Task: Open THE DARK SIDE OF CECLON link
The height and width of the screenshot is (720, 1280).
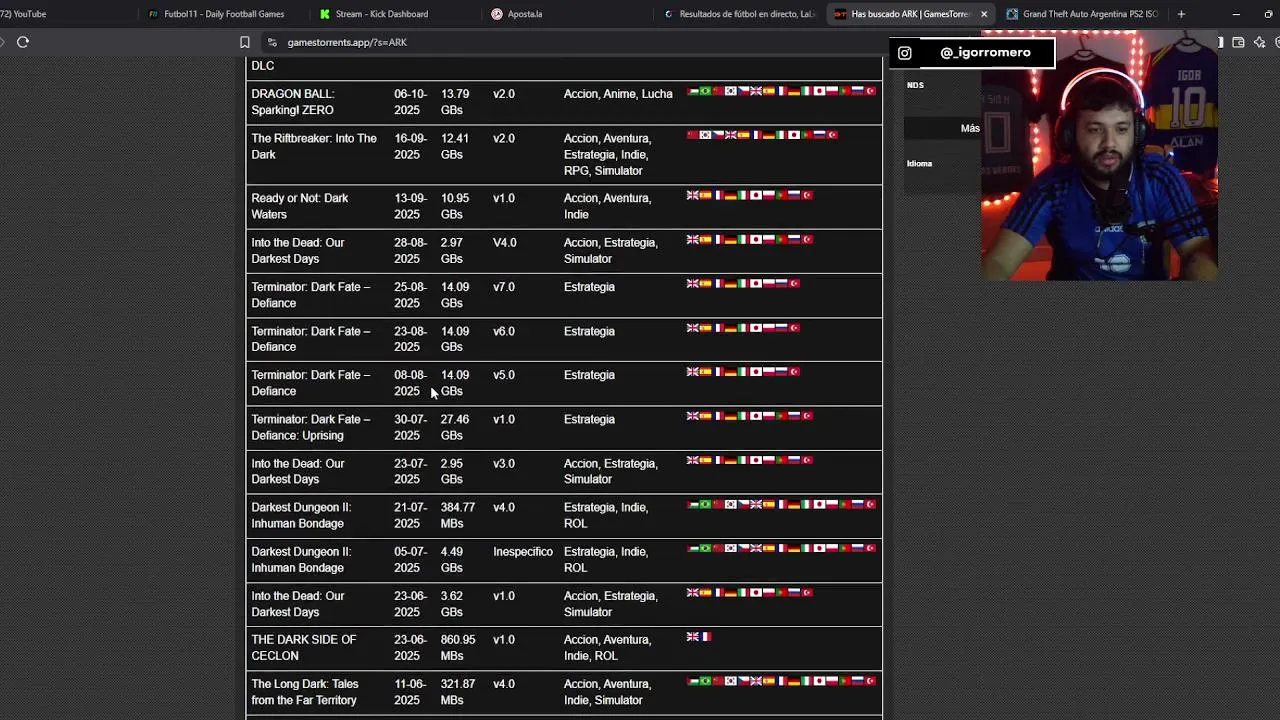Action: tap(303, 647)
